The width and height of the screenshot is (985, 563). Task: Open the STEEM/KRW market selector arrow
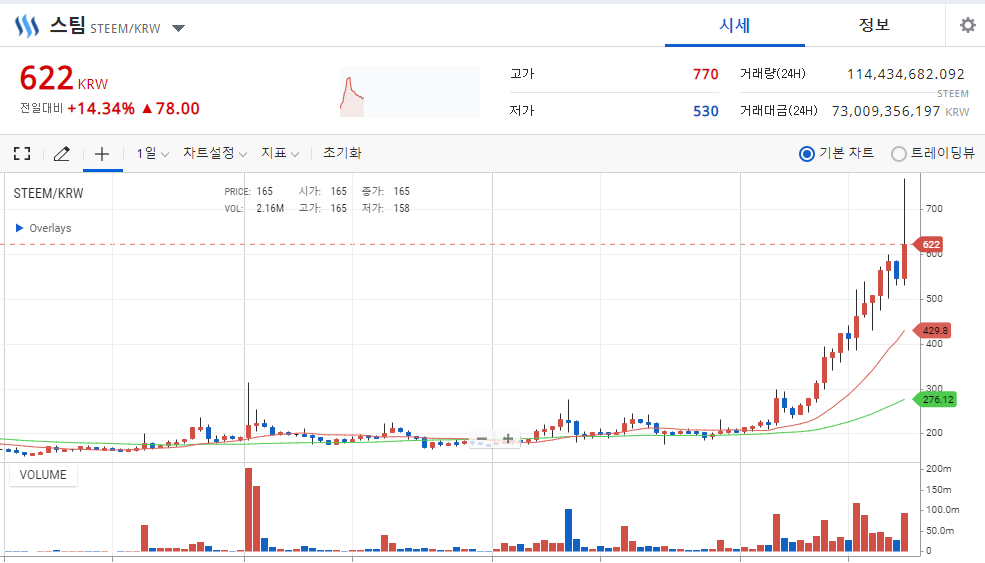tap(178, 28)
